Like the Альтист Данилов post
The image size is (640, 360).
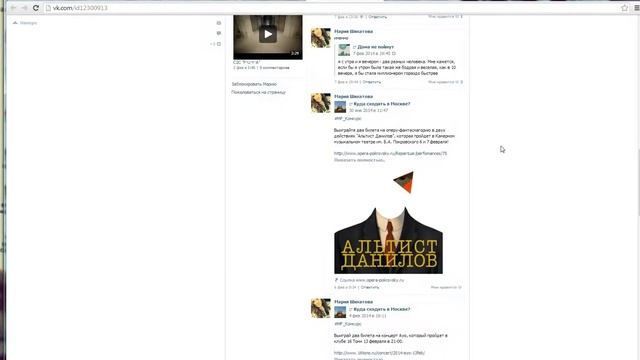(446, 287)
